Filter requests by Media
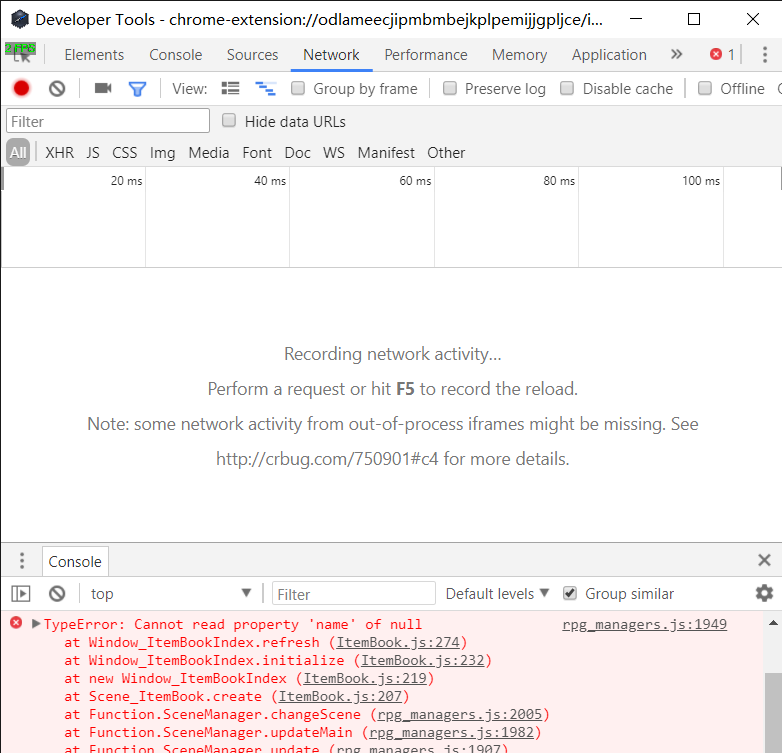 tap(208, 153)
